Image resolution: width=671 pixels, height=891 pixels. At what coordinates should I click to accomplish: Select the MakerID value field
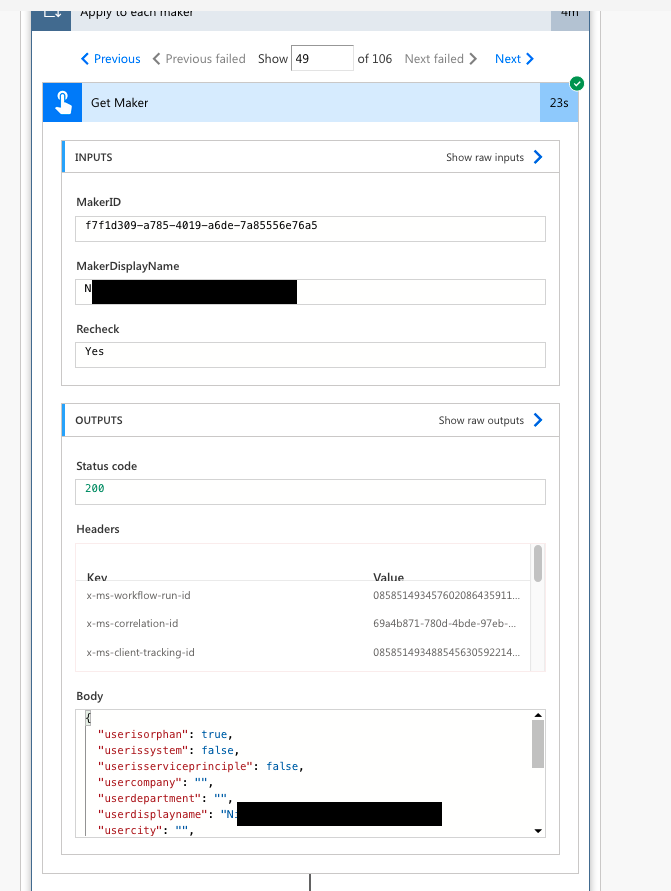310,228
